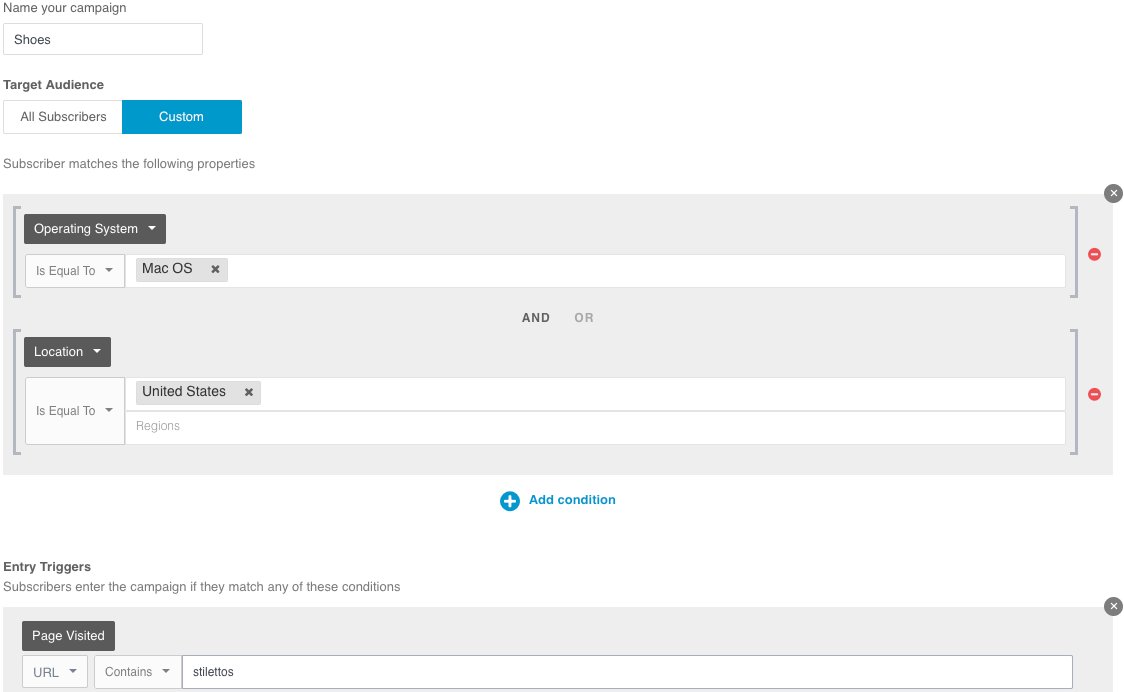Remove the Mac OS tag
This screenshot has height=692, width=1124.
coord(214,270)
